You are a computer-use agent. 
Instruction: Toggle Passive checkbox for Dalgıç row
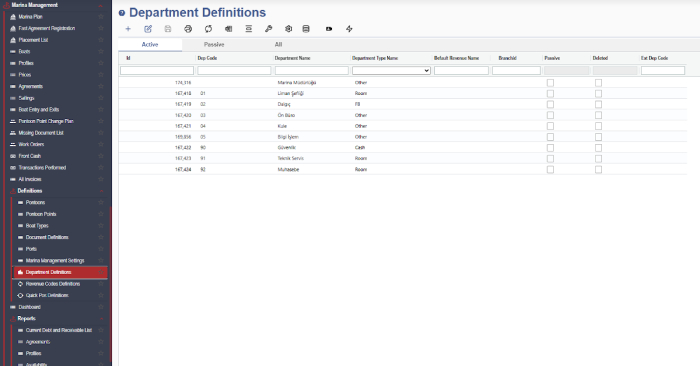coord(550,104)
